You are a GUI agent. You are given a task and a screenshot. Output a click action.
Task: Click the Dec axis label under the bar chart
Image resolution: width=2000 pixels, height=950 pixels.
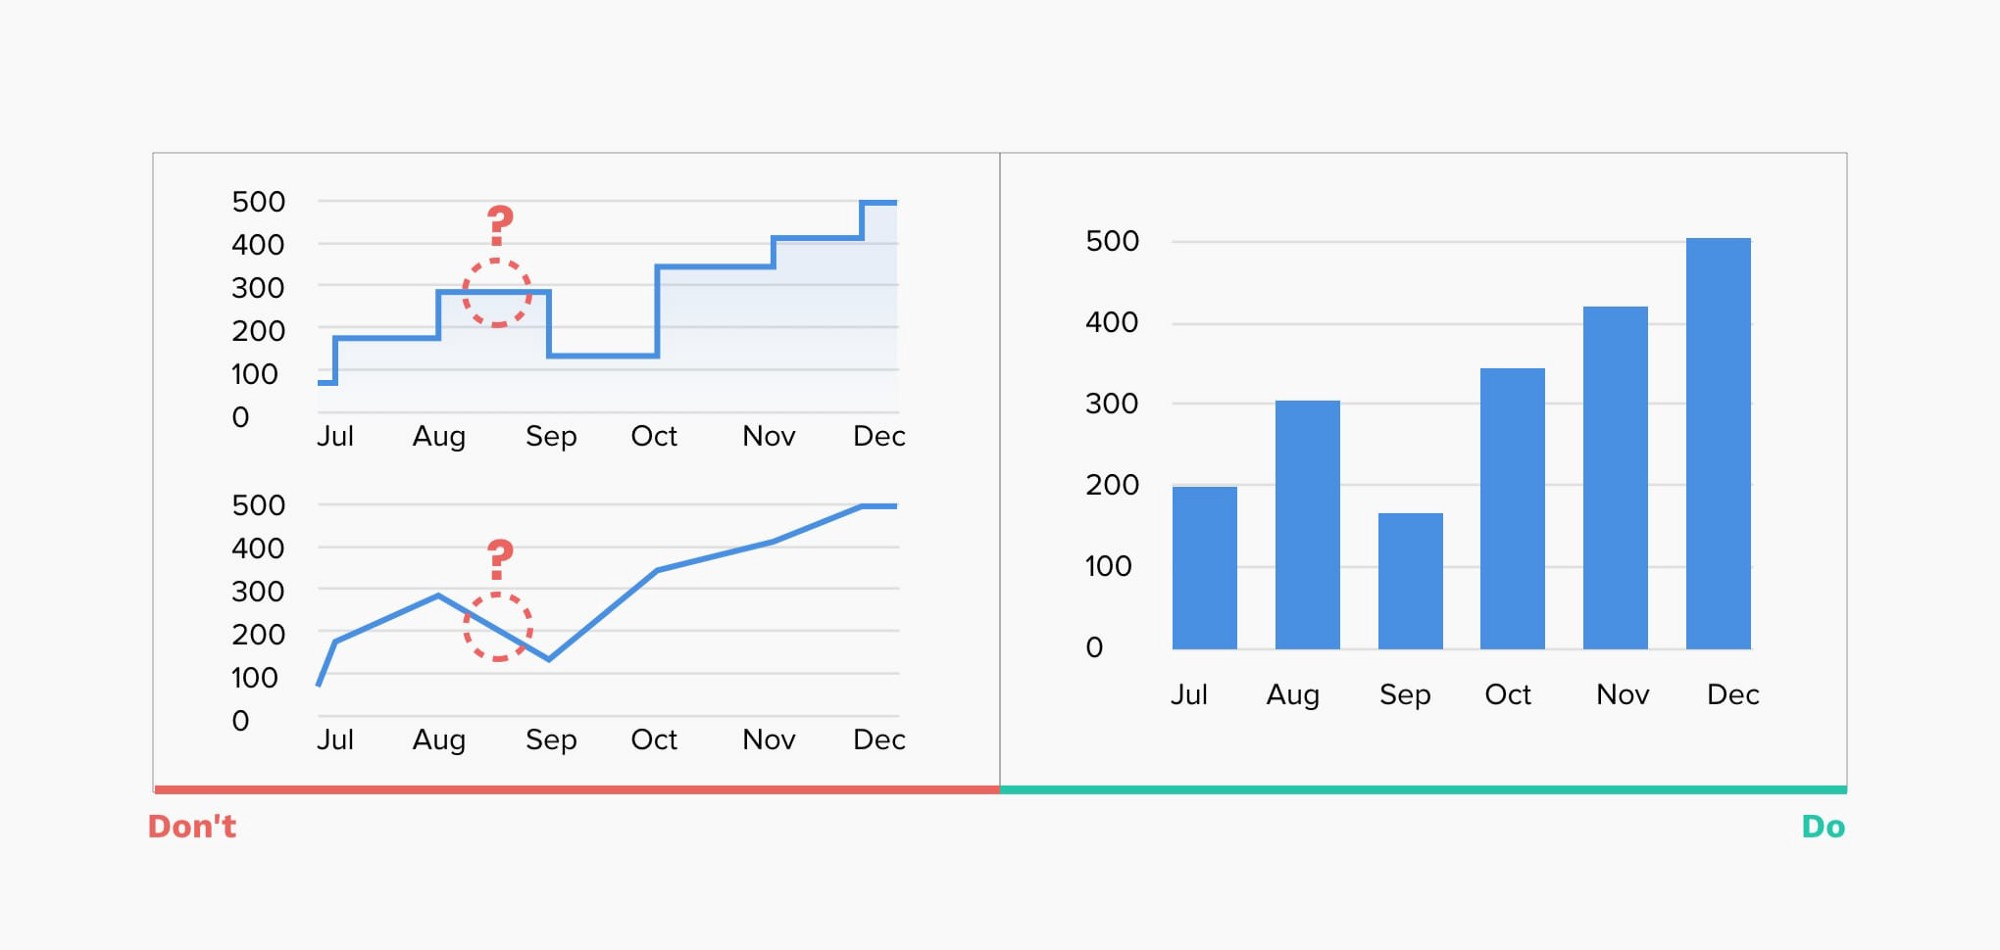pos(1732,695)
